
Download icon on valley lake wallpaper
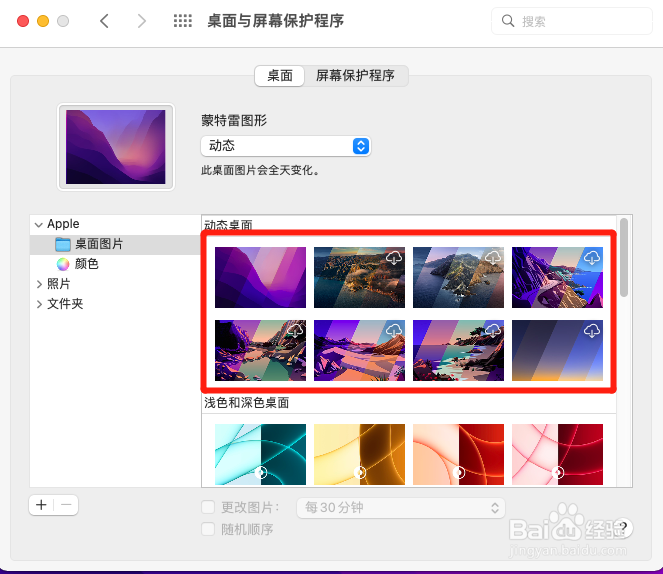pos(295,330)
